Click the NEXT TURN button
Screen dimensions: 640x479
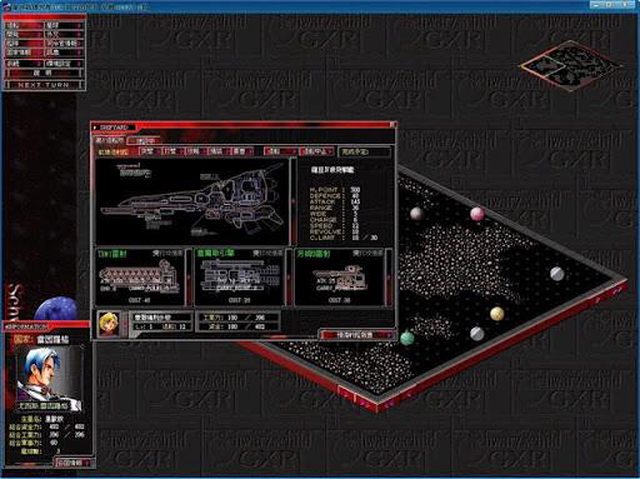(x=42, y=86)
